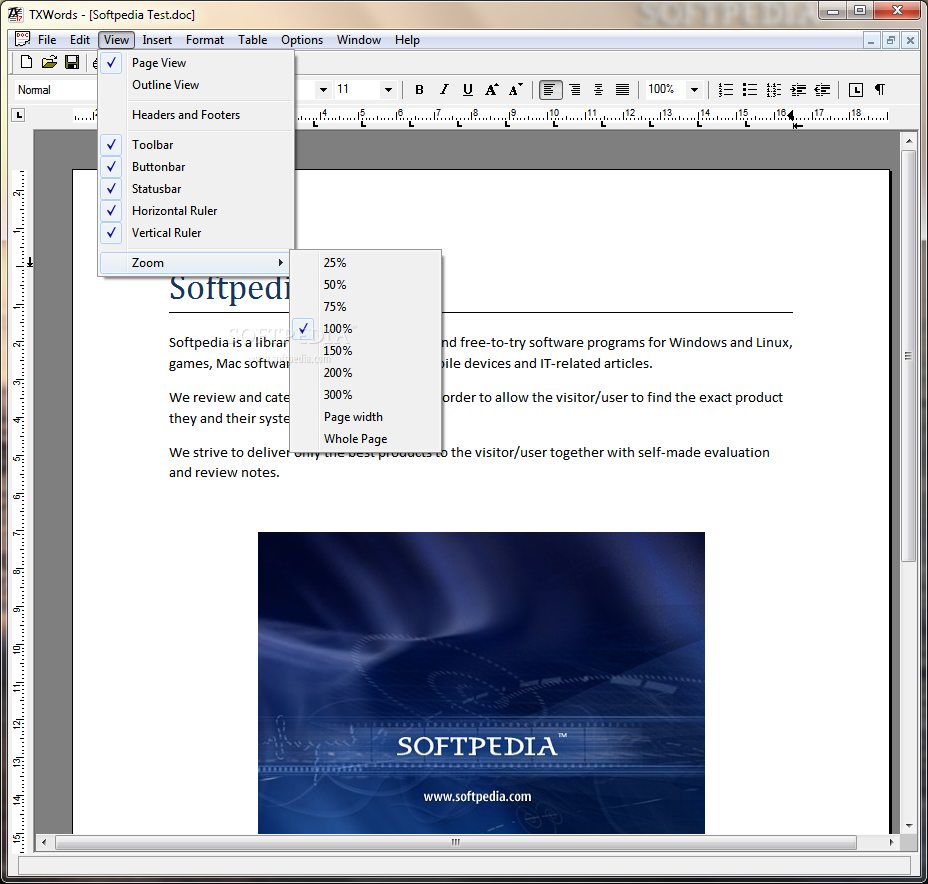Click the tab type toolbar icon
Image resolution: width=928 pixels, height=884 pixels.
[x=856, y=90]
